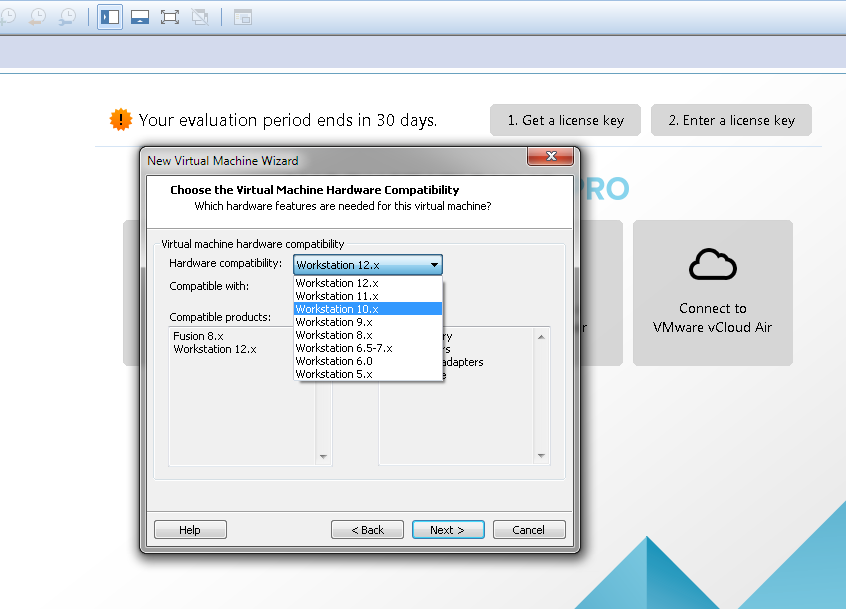Click Fusion 8.x in compatible products
Viewport: 846px width, 609px height.
point(198,336)
